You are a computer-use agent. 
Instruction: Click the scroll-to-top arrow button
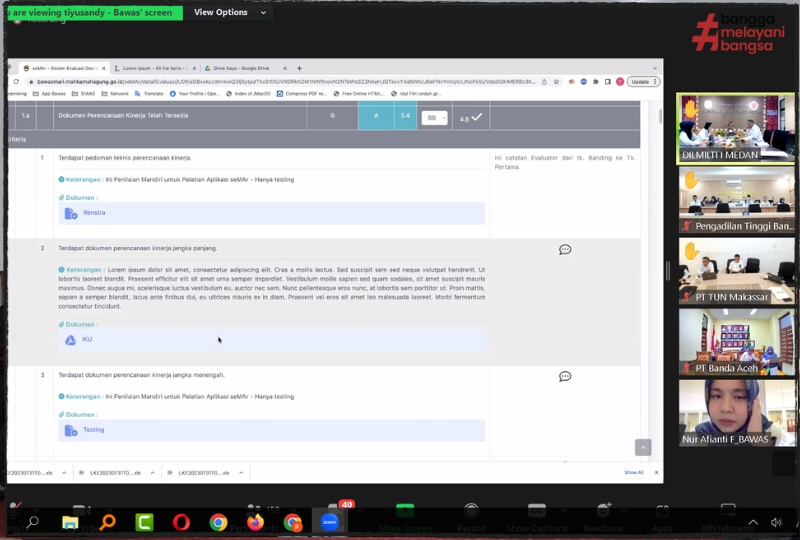click(x=643, y=447)
